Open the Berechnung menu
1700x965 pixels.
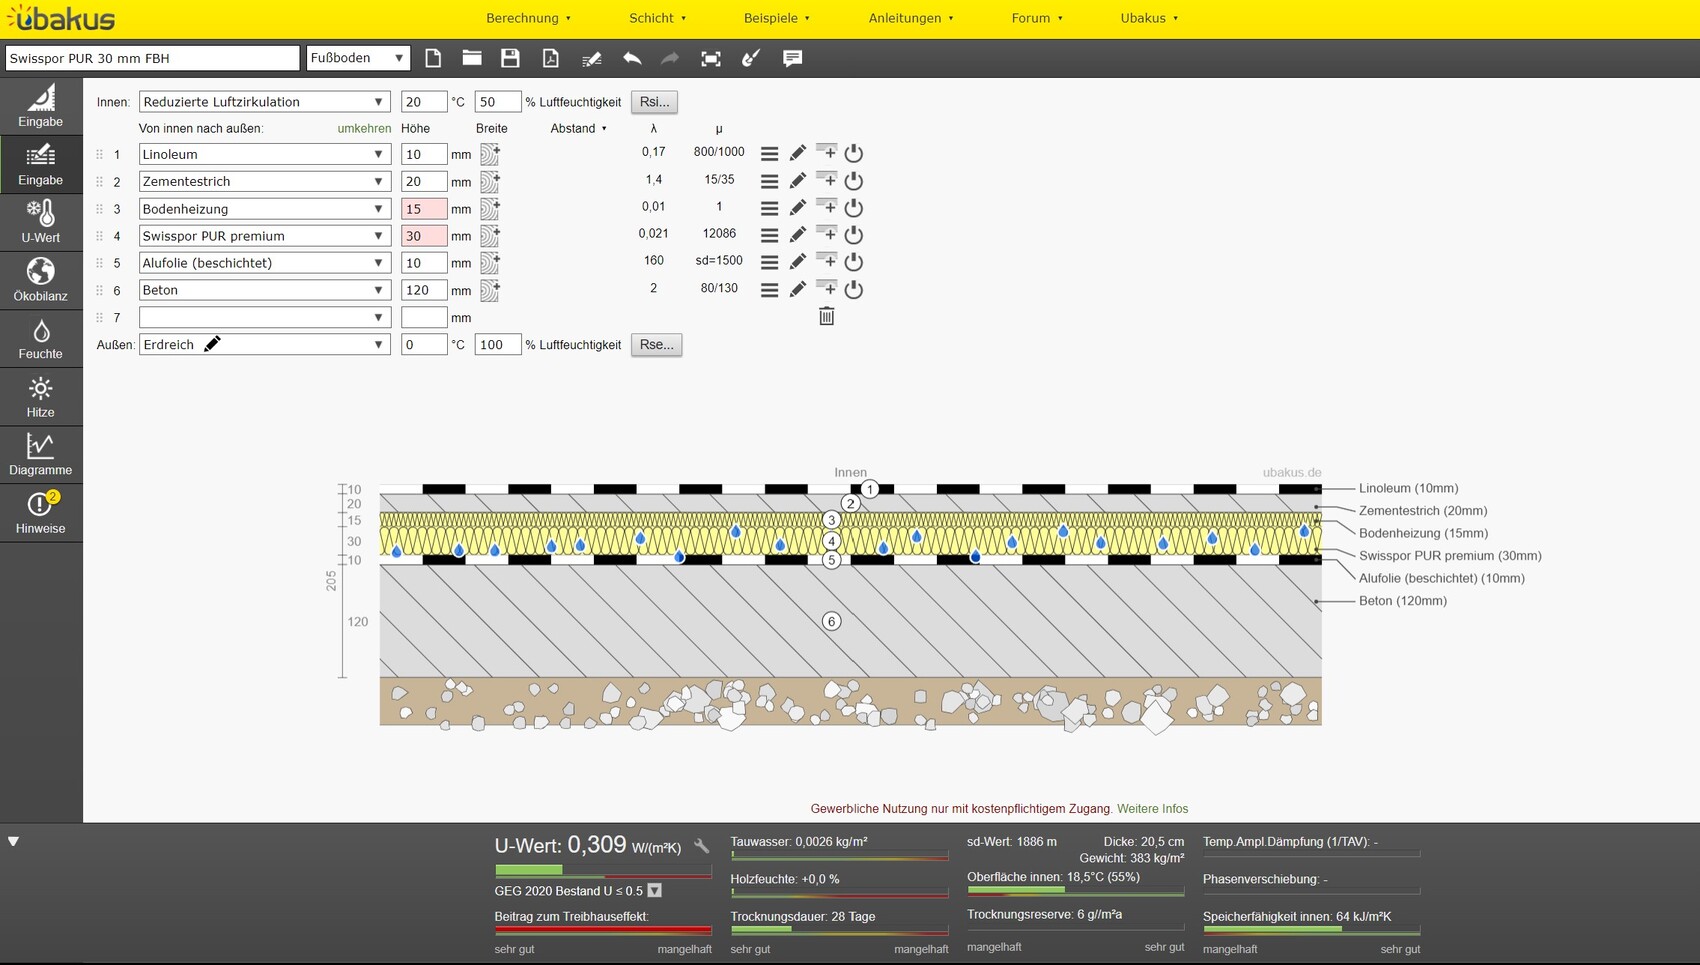point(528,18)
